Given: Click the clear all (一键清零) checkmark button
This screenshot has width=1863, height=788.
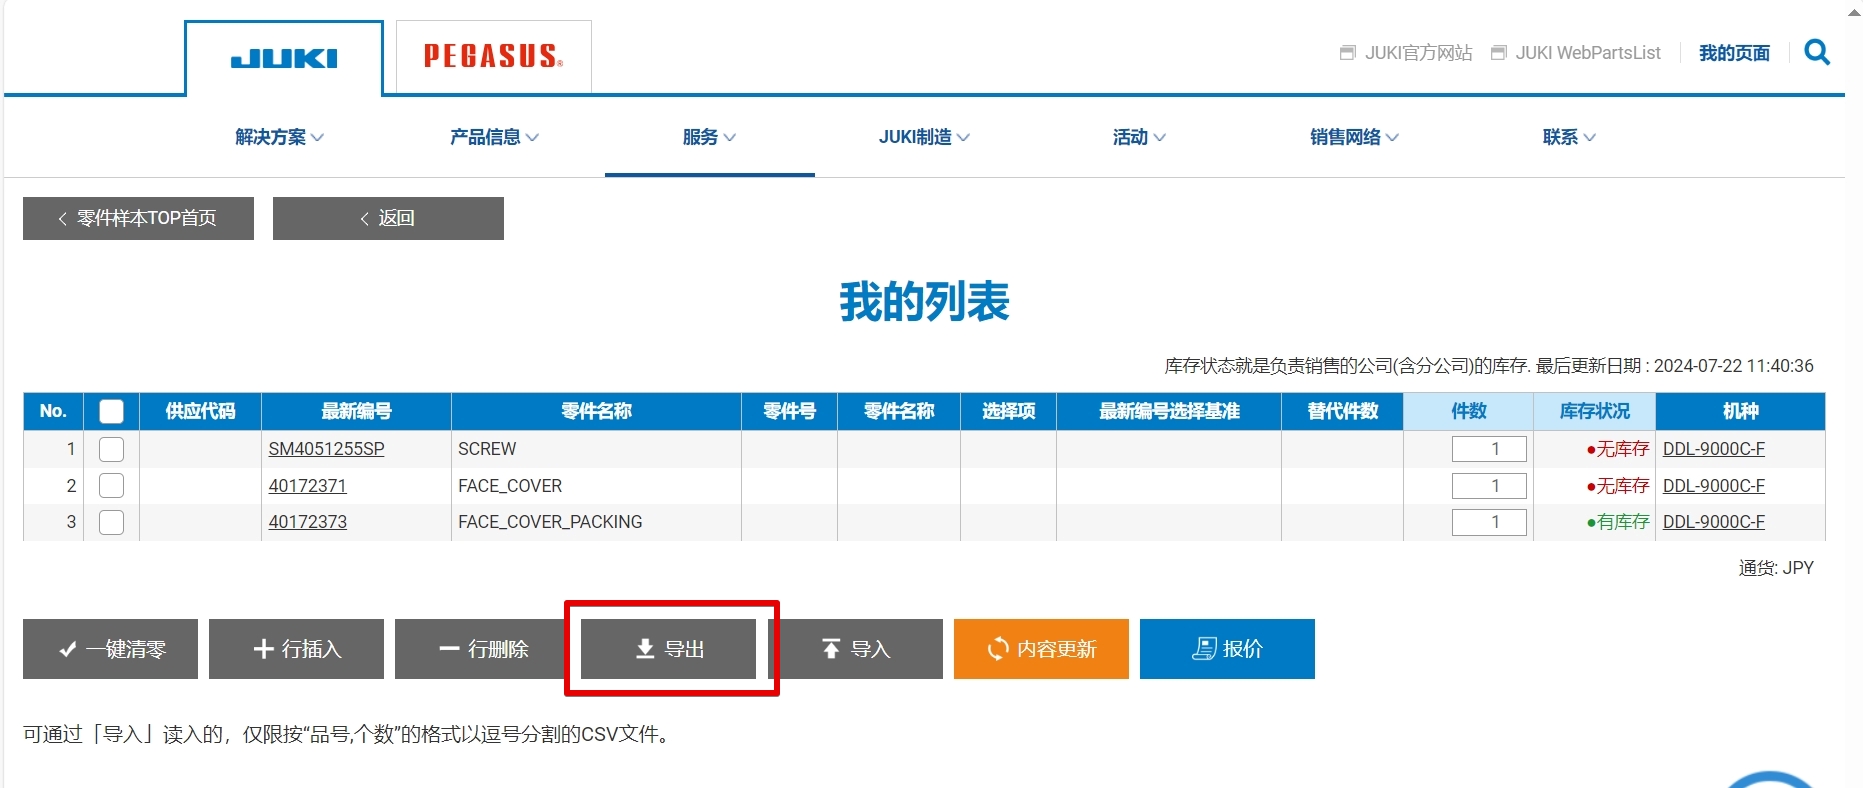Looking at the screenshot, I should (110, 649).
